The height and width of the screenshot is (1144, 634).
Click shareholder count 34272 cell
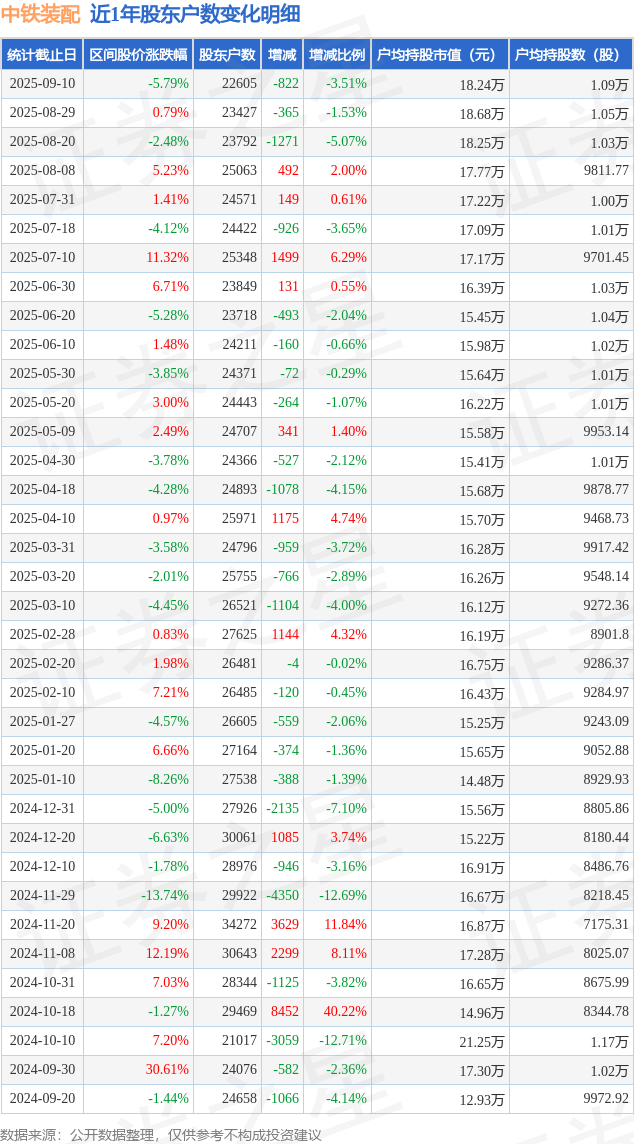click(242, 925)
